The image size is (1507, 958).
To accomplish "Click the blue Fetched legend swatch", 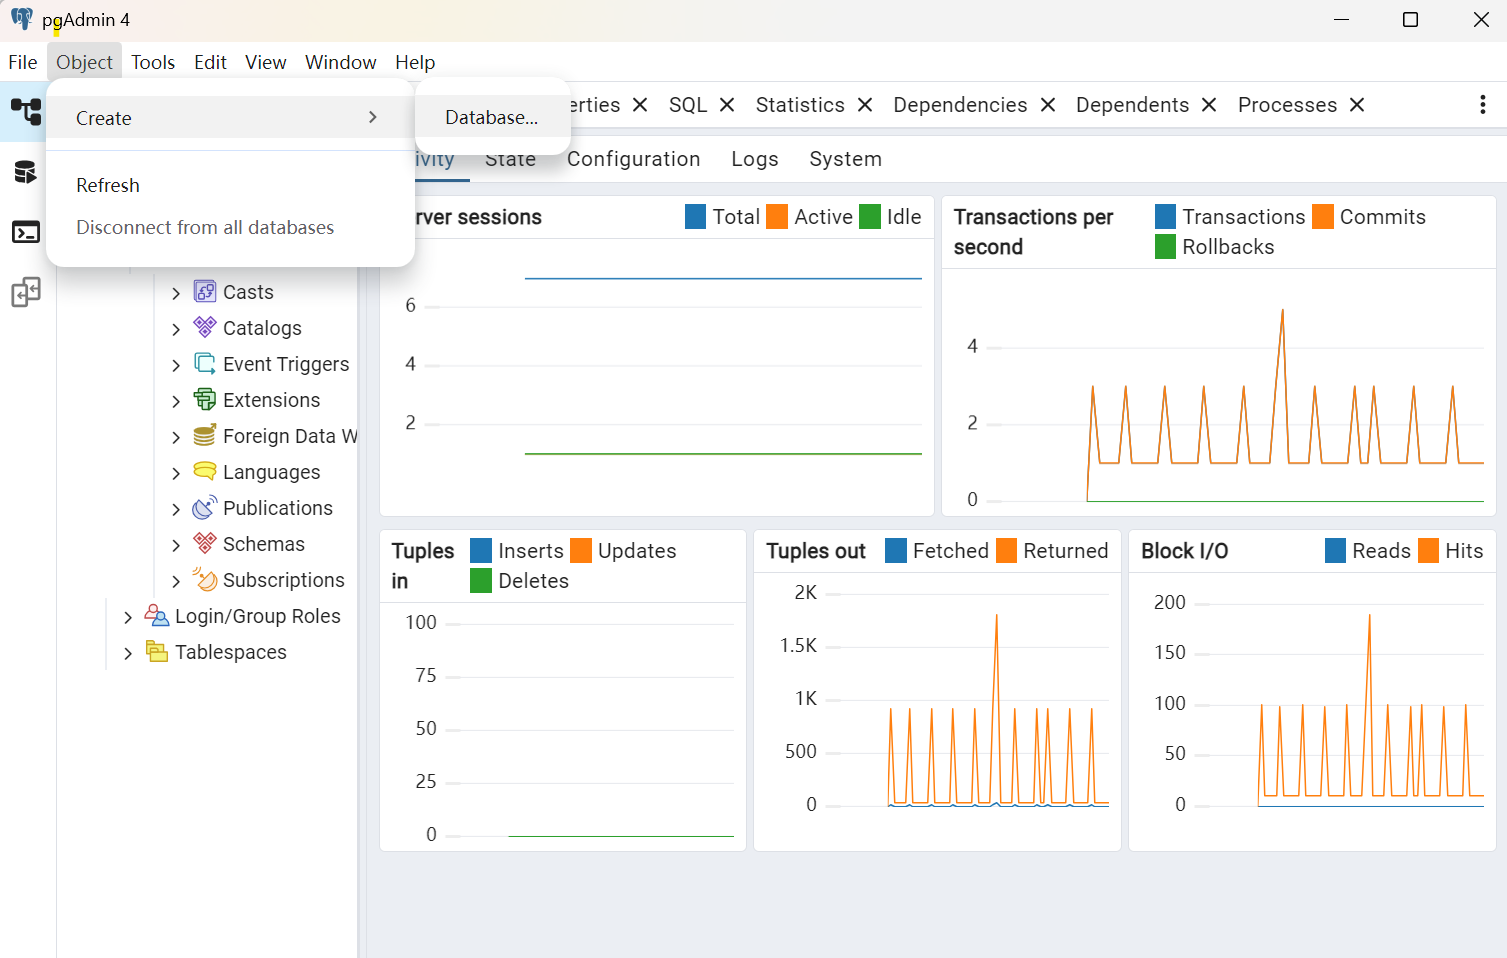I will (x=896, y=551).
